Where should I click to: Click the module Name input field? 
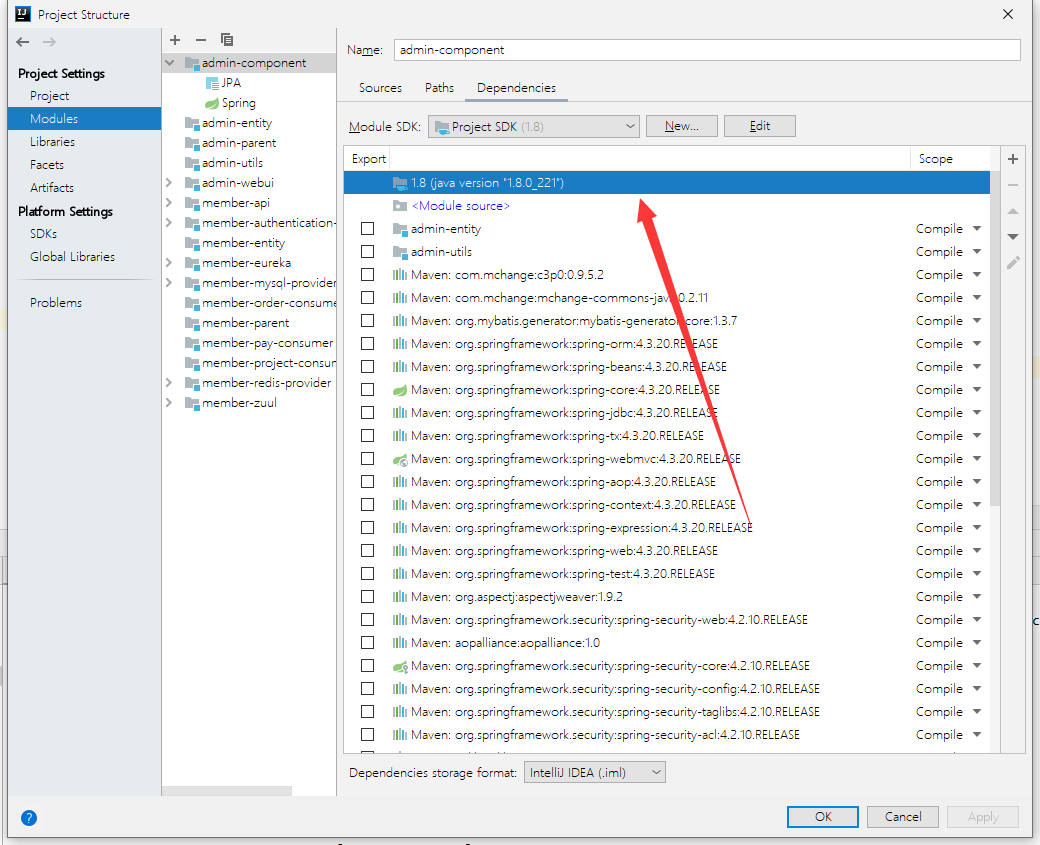707,50
